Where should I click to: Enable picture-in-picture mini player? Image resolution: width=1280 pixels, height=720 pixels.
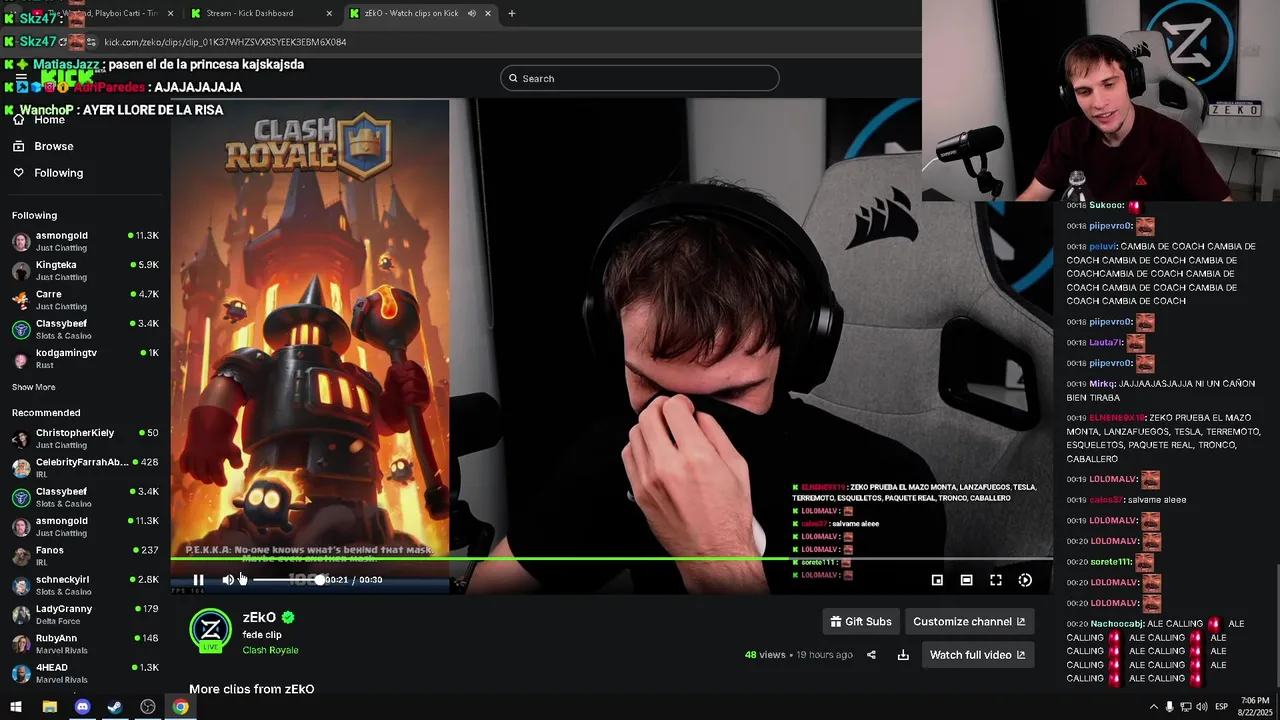coord(937,580)
